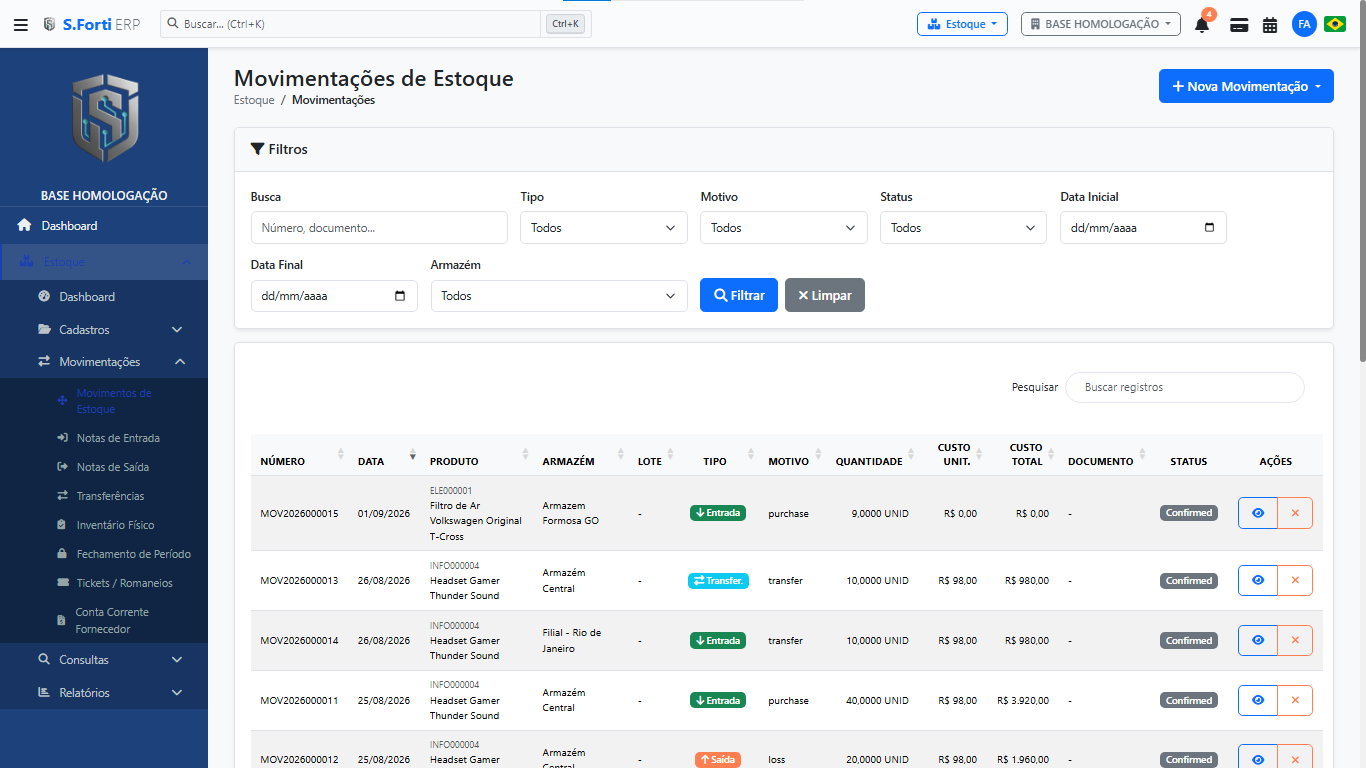Sort table by Quantidade column

pos(871,455)
